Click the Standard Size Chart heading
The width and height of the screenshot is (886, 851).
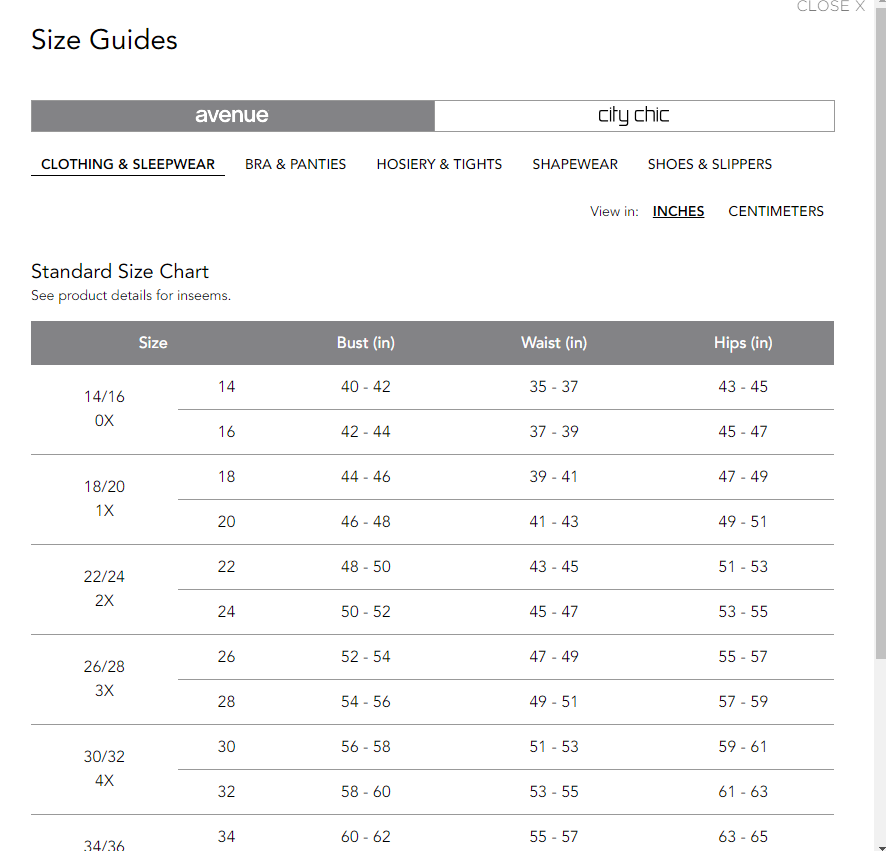(120, 272)
